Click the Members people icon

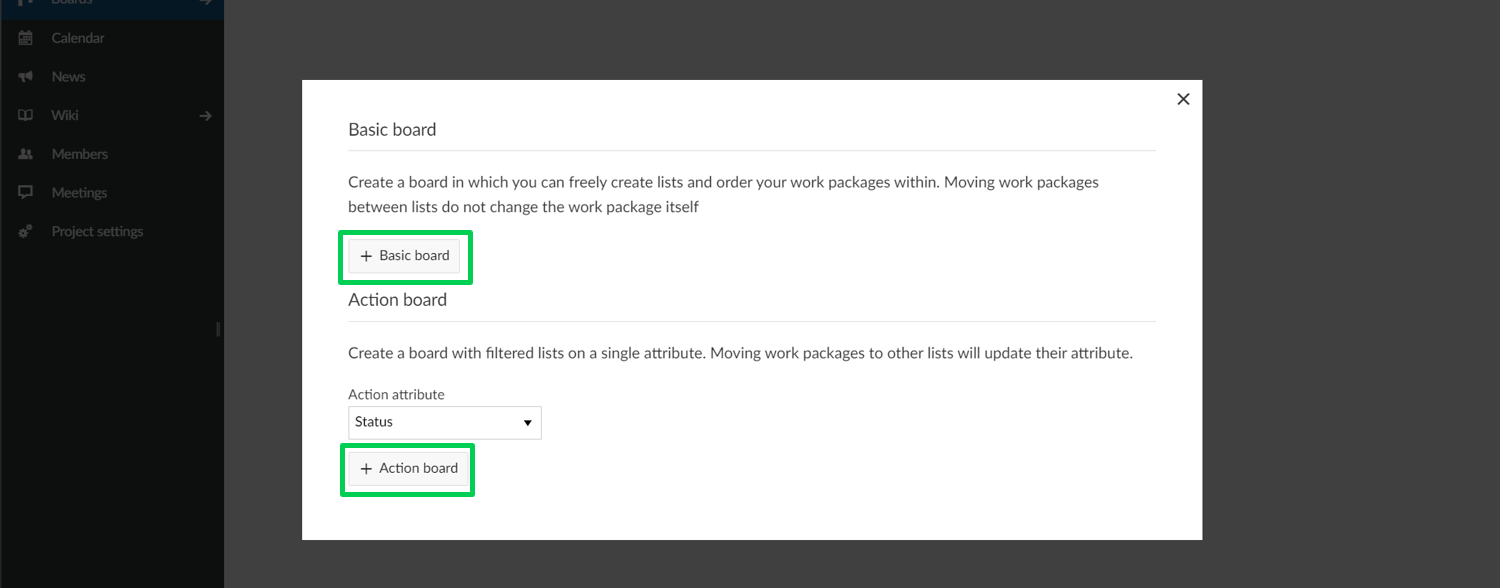point(26,154)
